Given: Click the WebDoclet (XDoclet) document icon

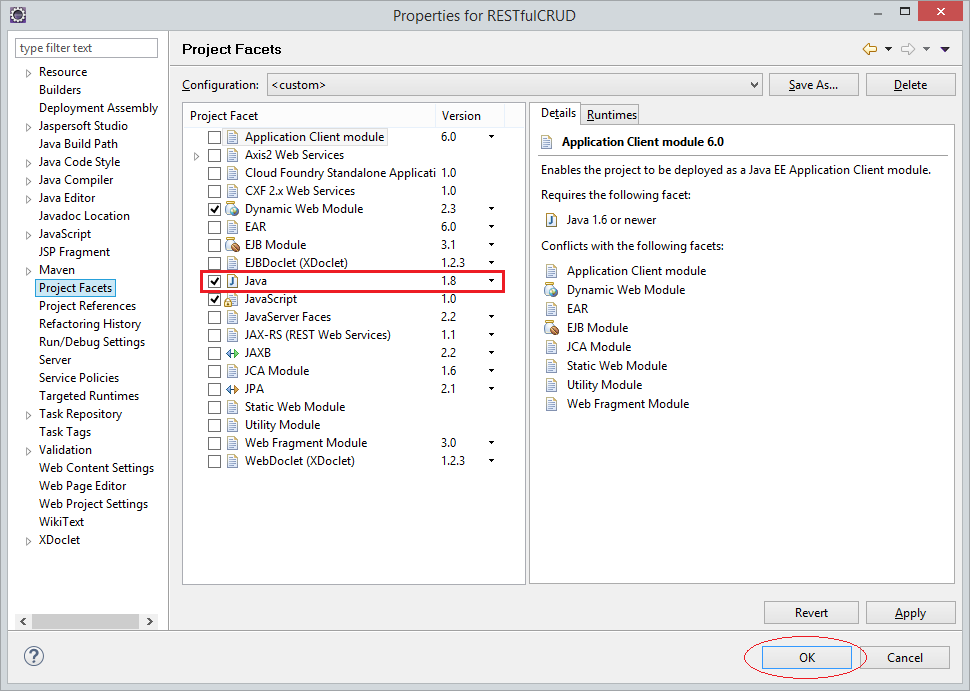Looking at the screenshot, I should (232, 461).
